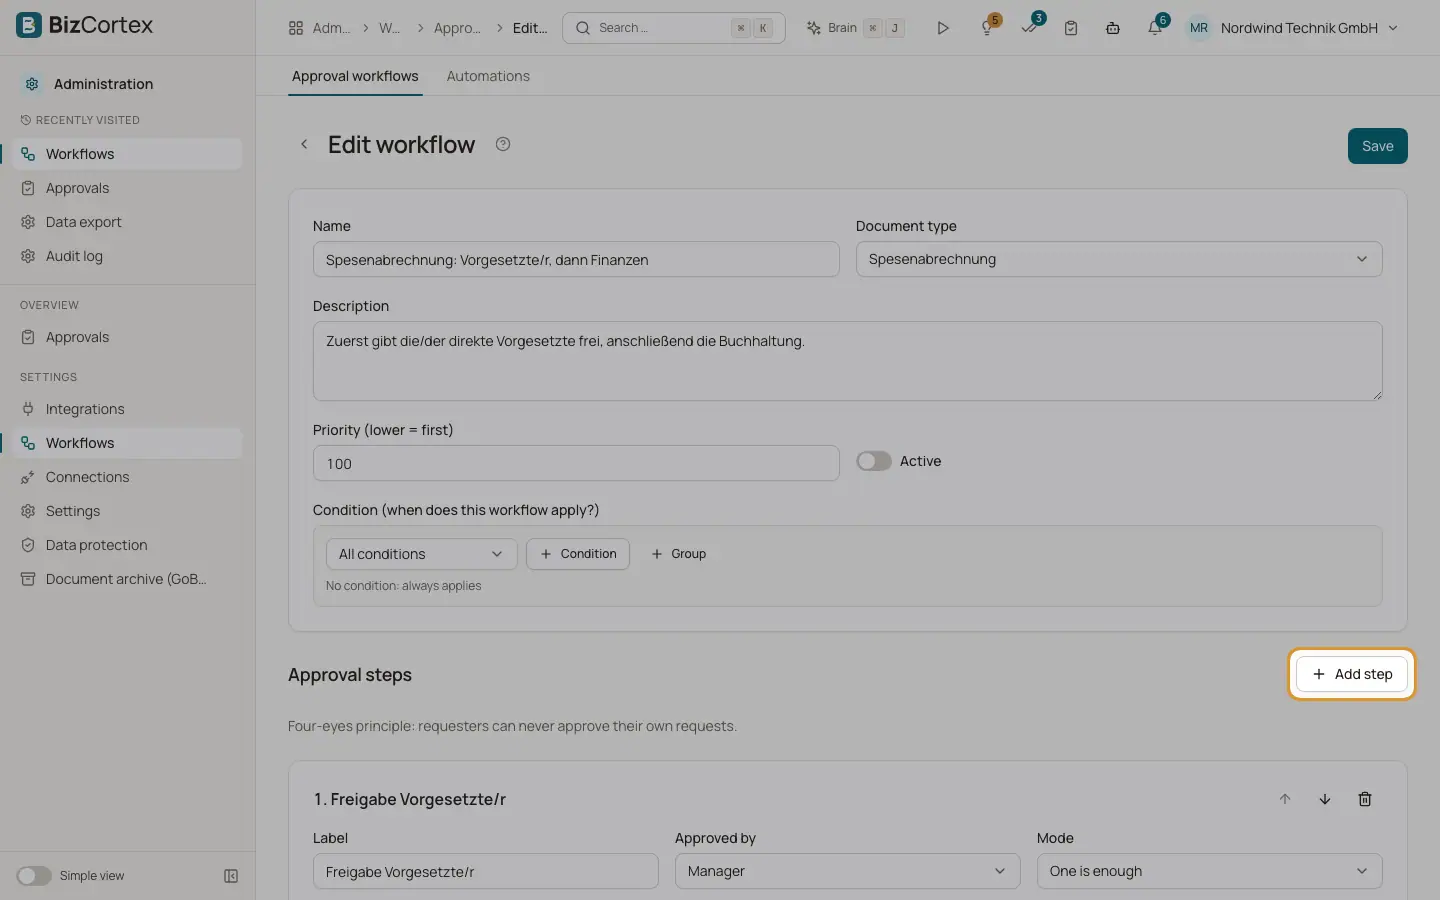This screenshot has width=1440, height=900.
Task: Click the play icon in top bar
Action: point(943,28)
